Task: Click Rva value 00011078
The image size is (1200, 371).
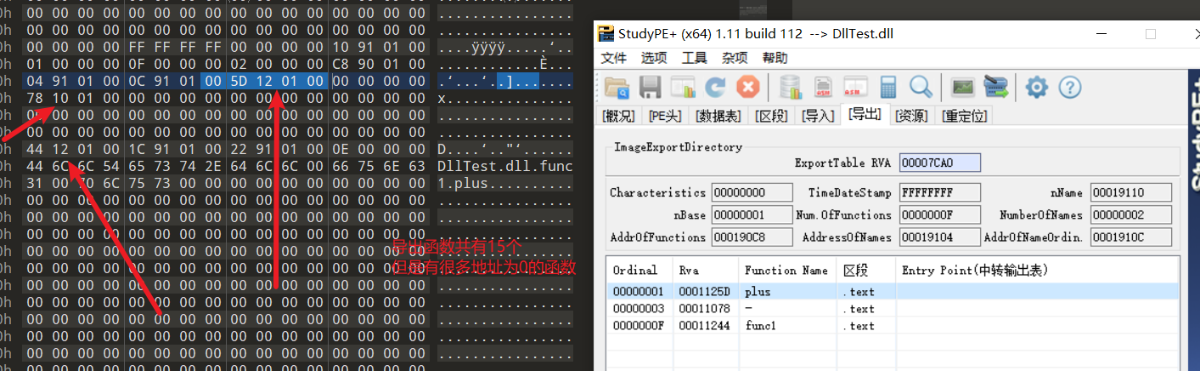Action: pos(703,309)
